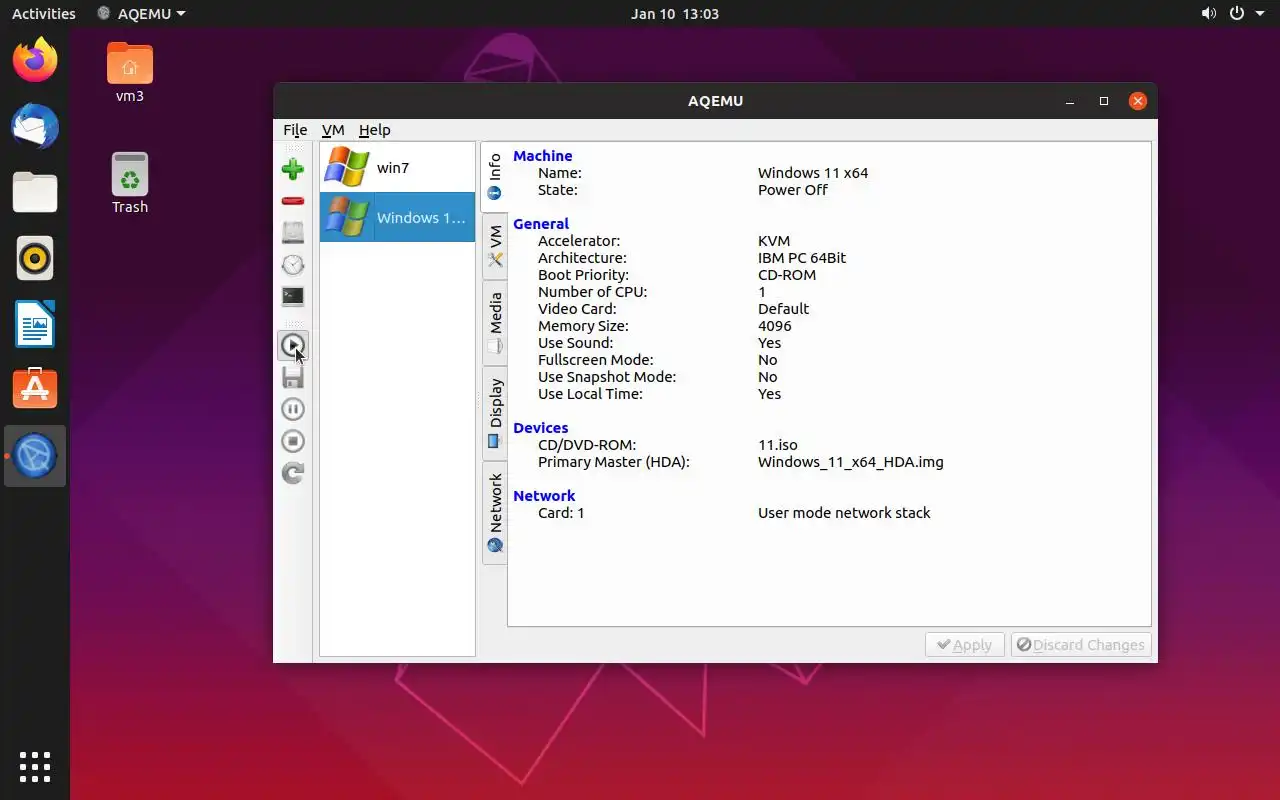Click the name value 'Windows 11 x64'
1280x800 pixels.
[813, 173]
